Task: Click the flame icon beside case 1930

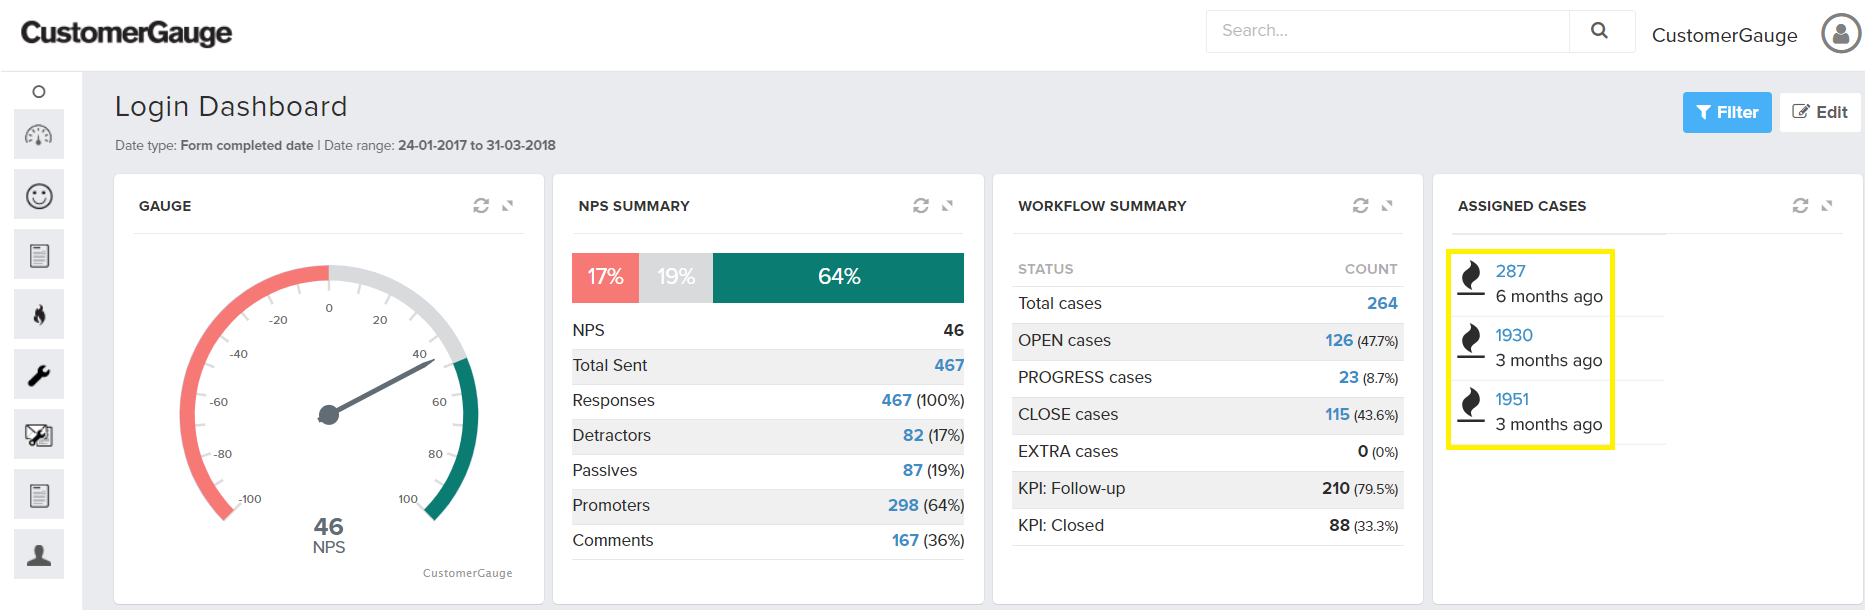Action: coord(1471,342)
